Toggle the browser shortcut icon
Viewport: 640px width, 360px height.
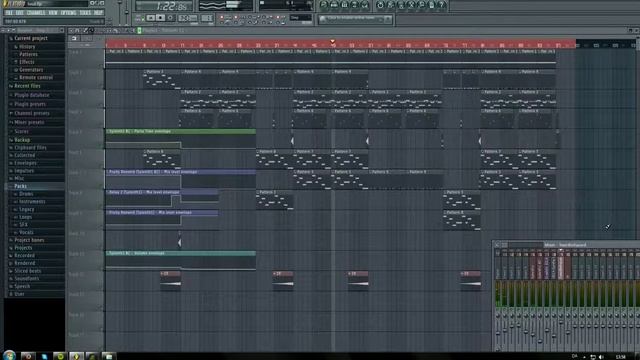click(x=354, y=5)
